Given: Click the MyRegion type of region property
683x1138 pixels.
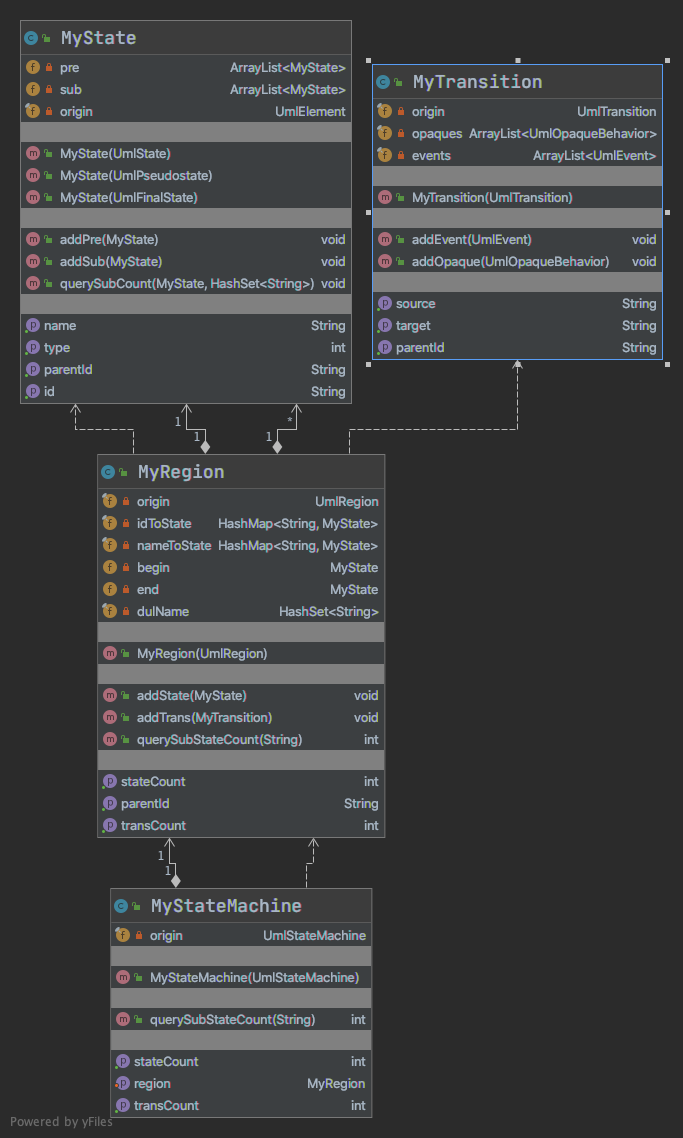Looking at the screenshot, I should (336, 1084).
